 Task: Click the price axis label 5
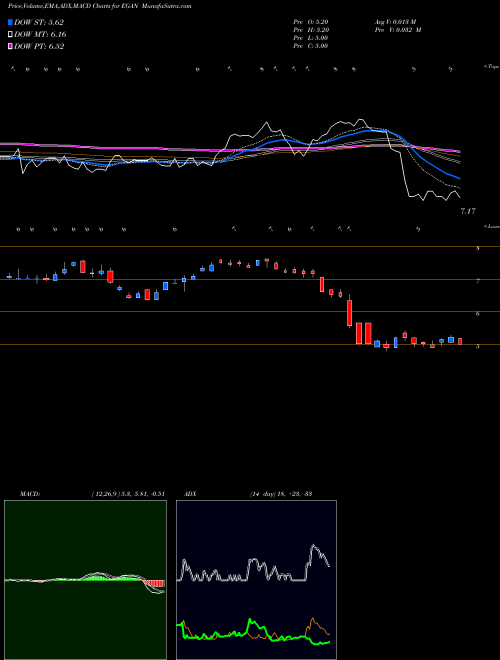coord(478,347)
